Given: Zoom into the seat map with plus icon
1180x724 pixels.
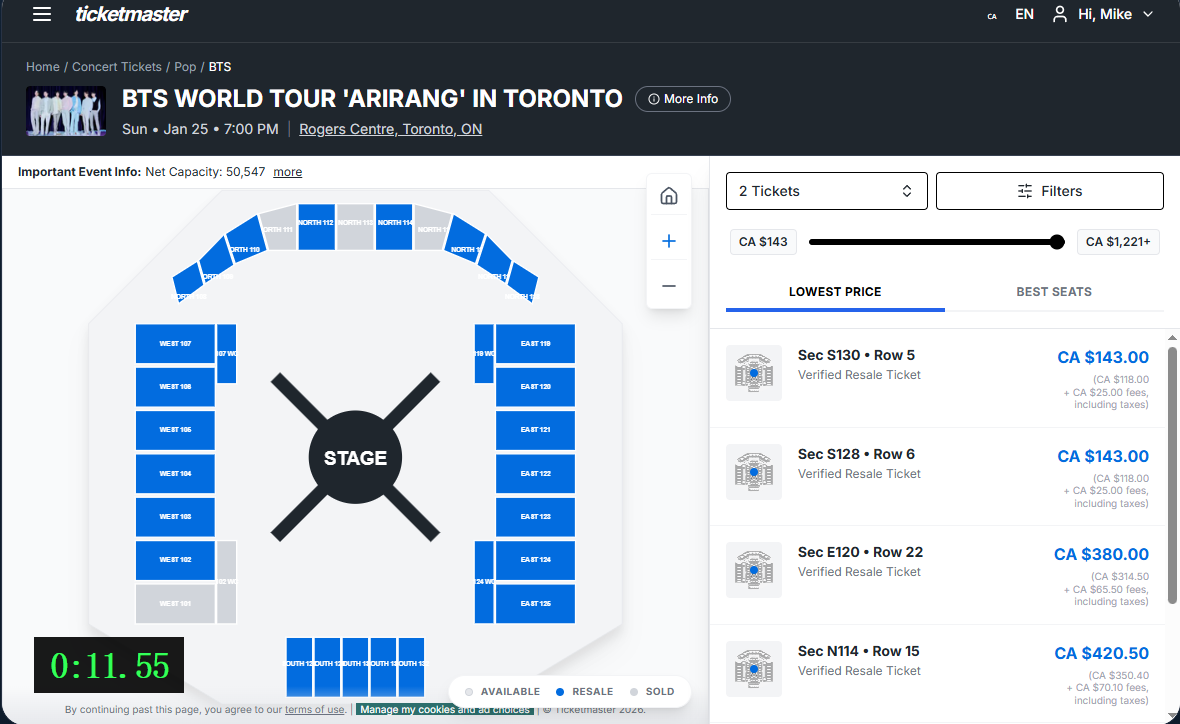Looking at the screenshot, I should pos(668,240).
